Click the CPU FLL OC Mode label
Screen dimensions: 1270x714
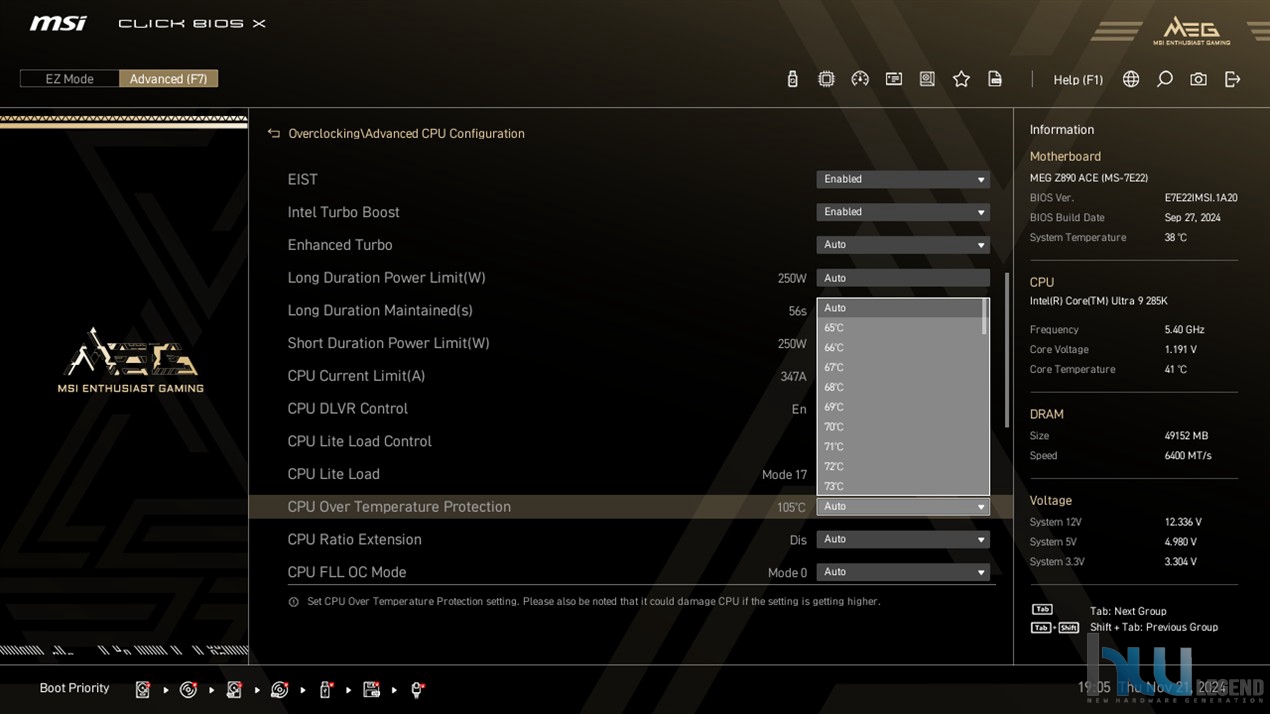346,572
